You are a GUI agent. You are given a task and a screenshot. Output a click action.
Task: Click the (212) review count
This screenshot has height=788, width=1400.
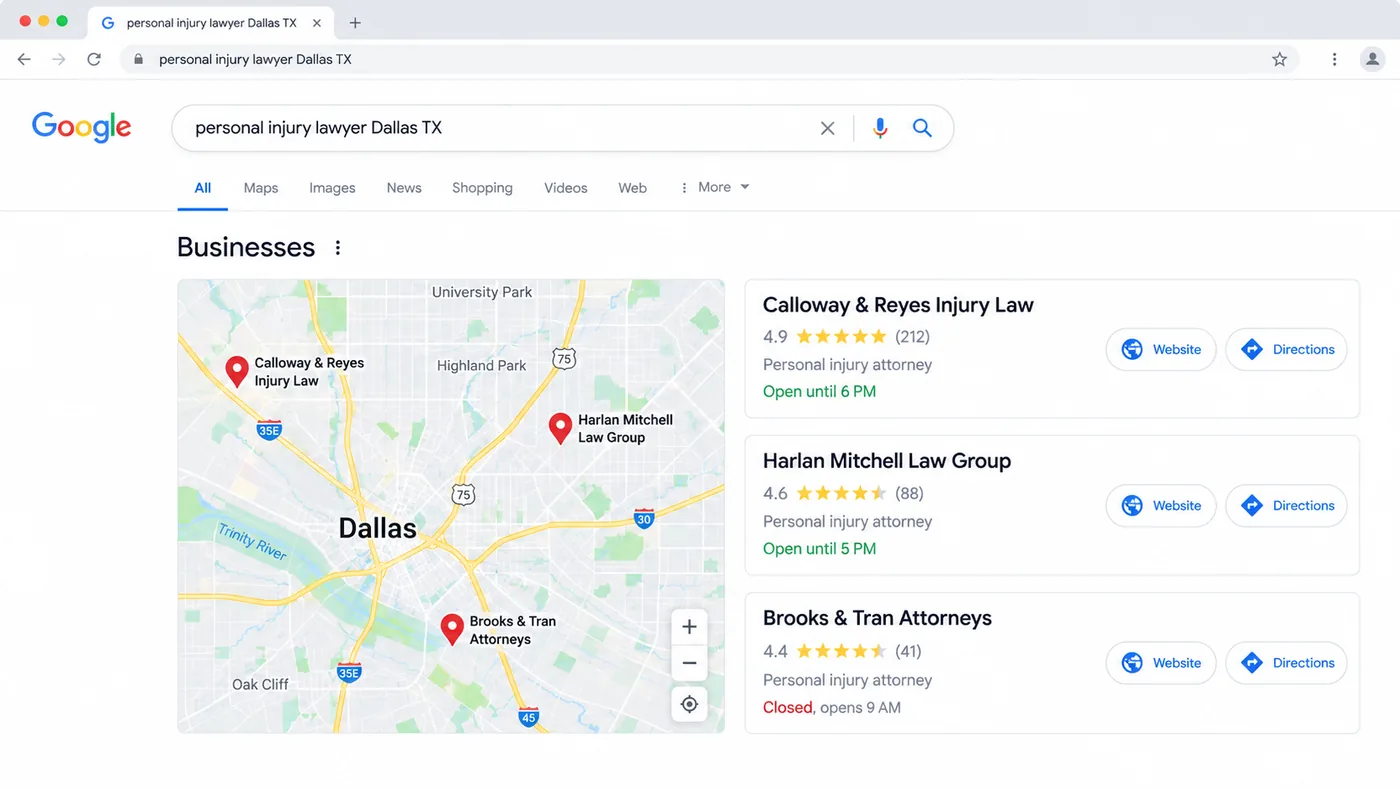coord(912,336)
